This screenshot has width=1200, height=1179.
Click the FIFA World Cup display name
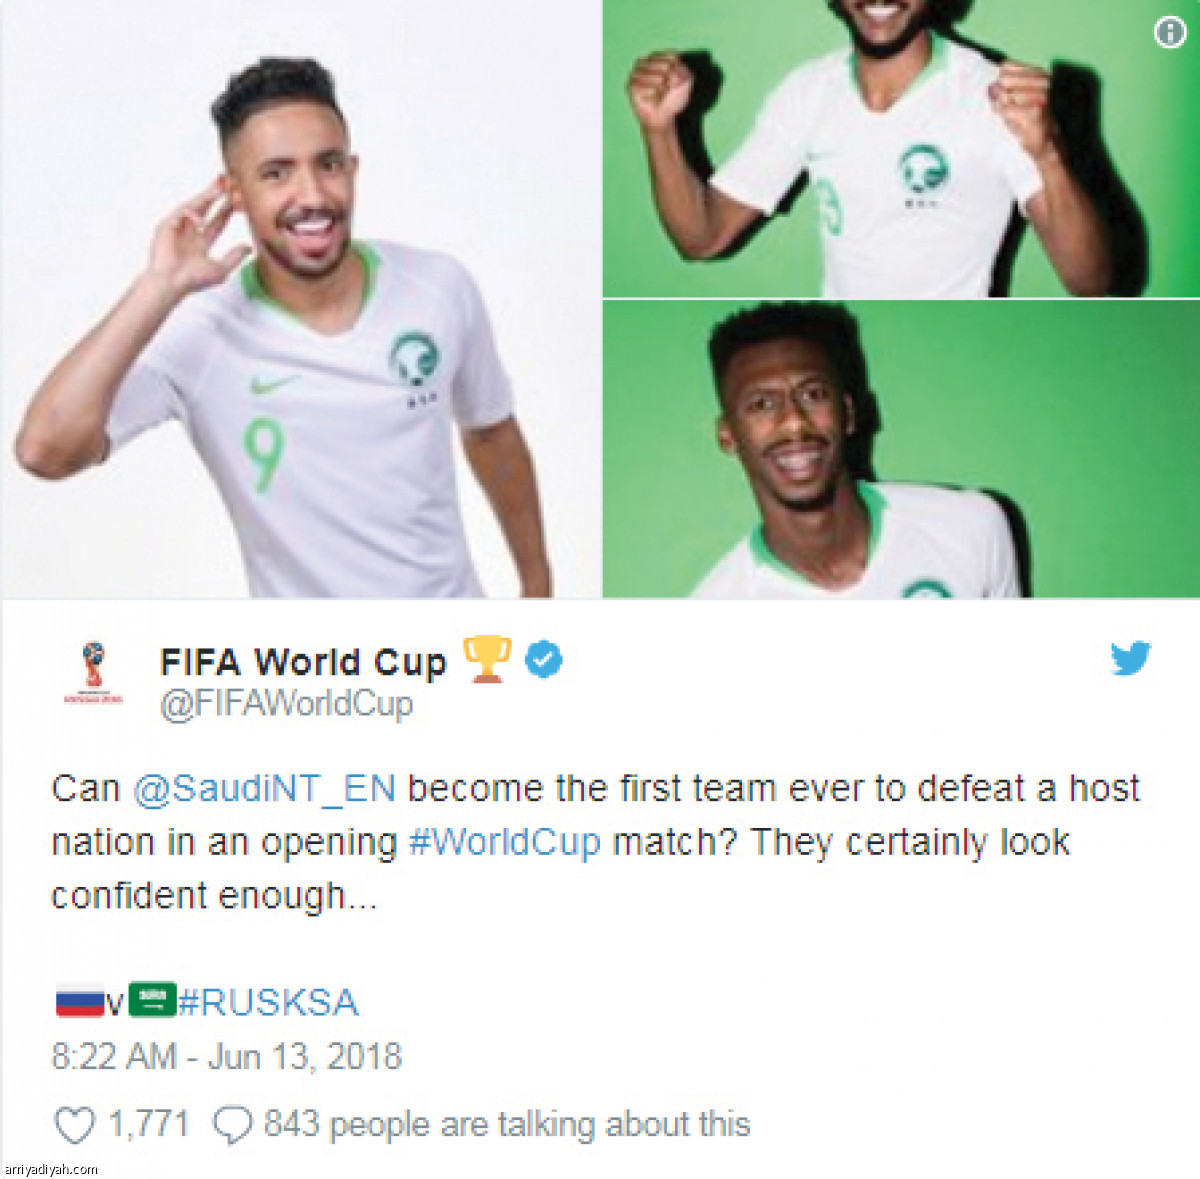pyautogui.click(x=303, y=662)
